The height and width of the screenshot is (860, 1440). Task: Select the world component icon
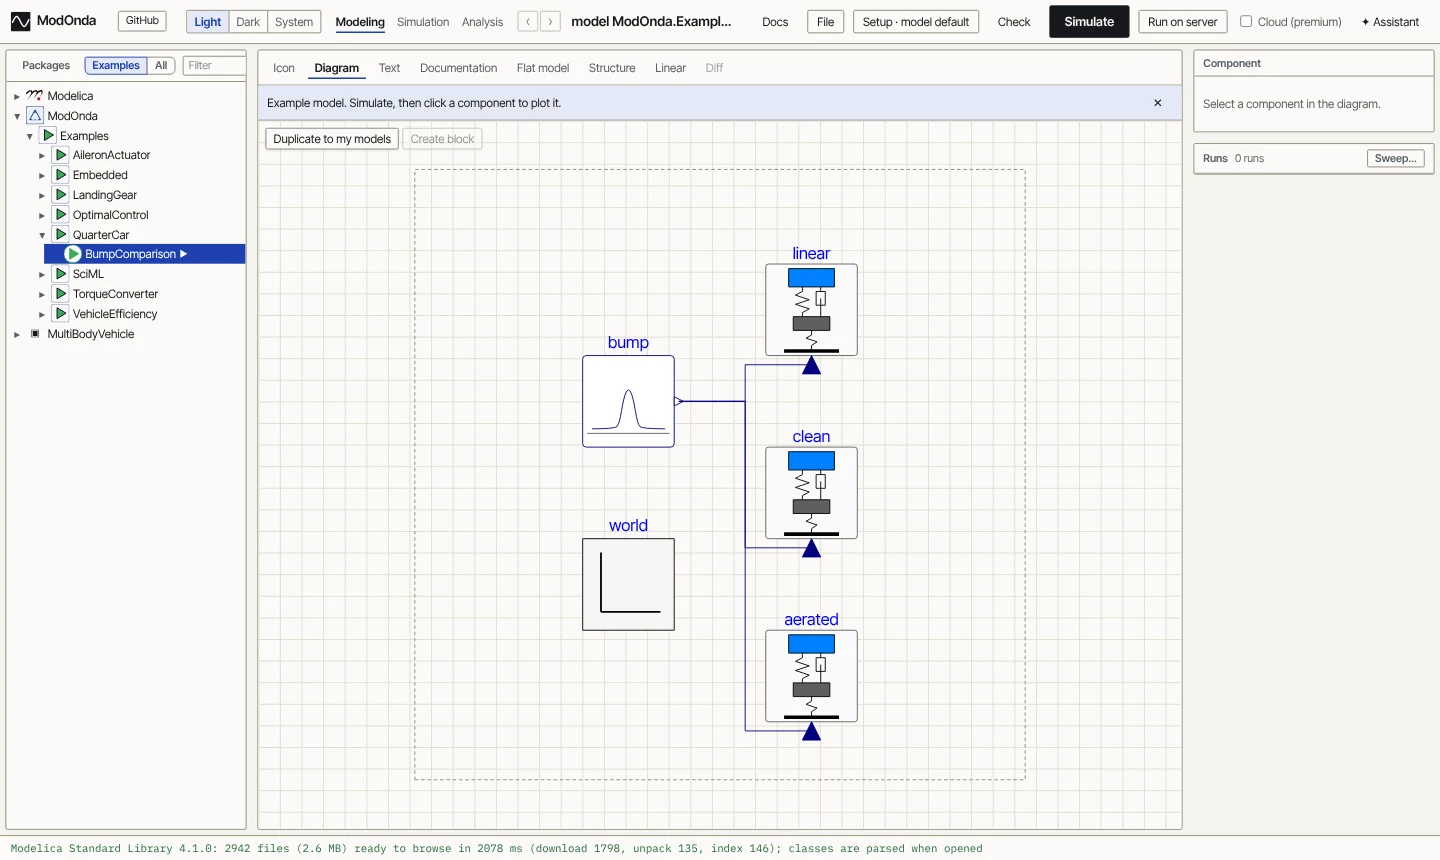[x=628, y=584]
